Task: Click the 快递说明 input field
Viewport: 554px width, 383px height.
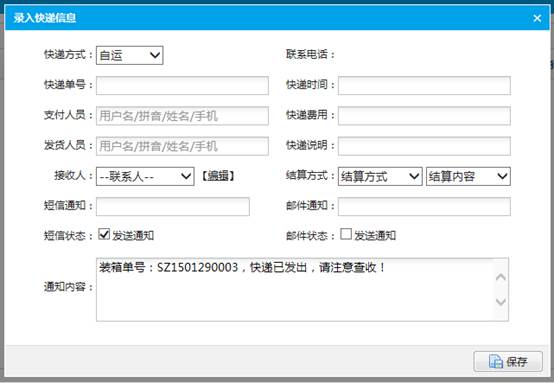Action: [x=424, y=146]
